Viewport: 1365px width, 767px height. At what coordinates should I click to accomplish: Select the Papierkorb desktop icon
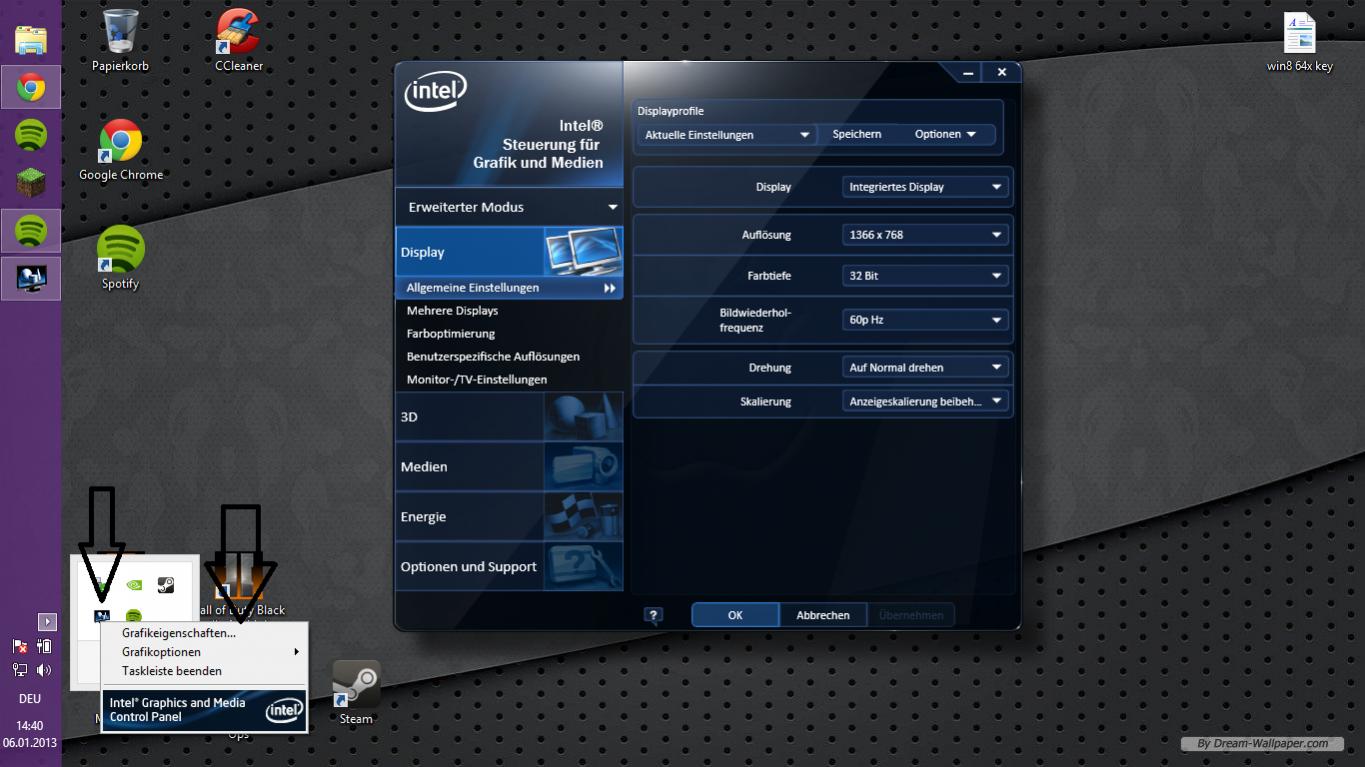point(120,41)
